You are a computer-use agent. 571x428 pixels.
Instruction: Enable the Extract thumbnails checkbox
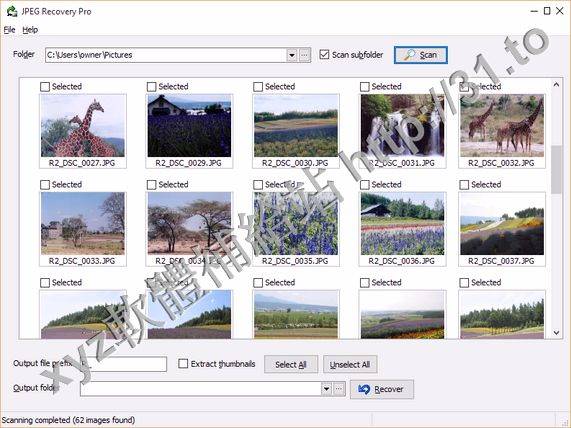pos(183,364)
